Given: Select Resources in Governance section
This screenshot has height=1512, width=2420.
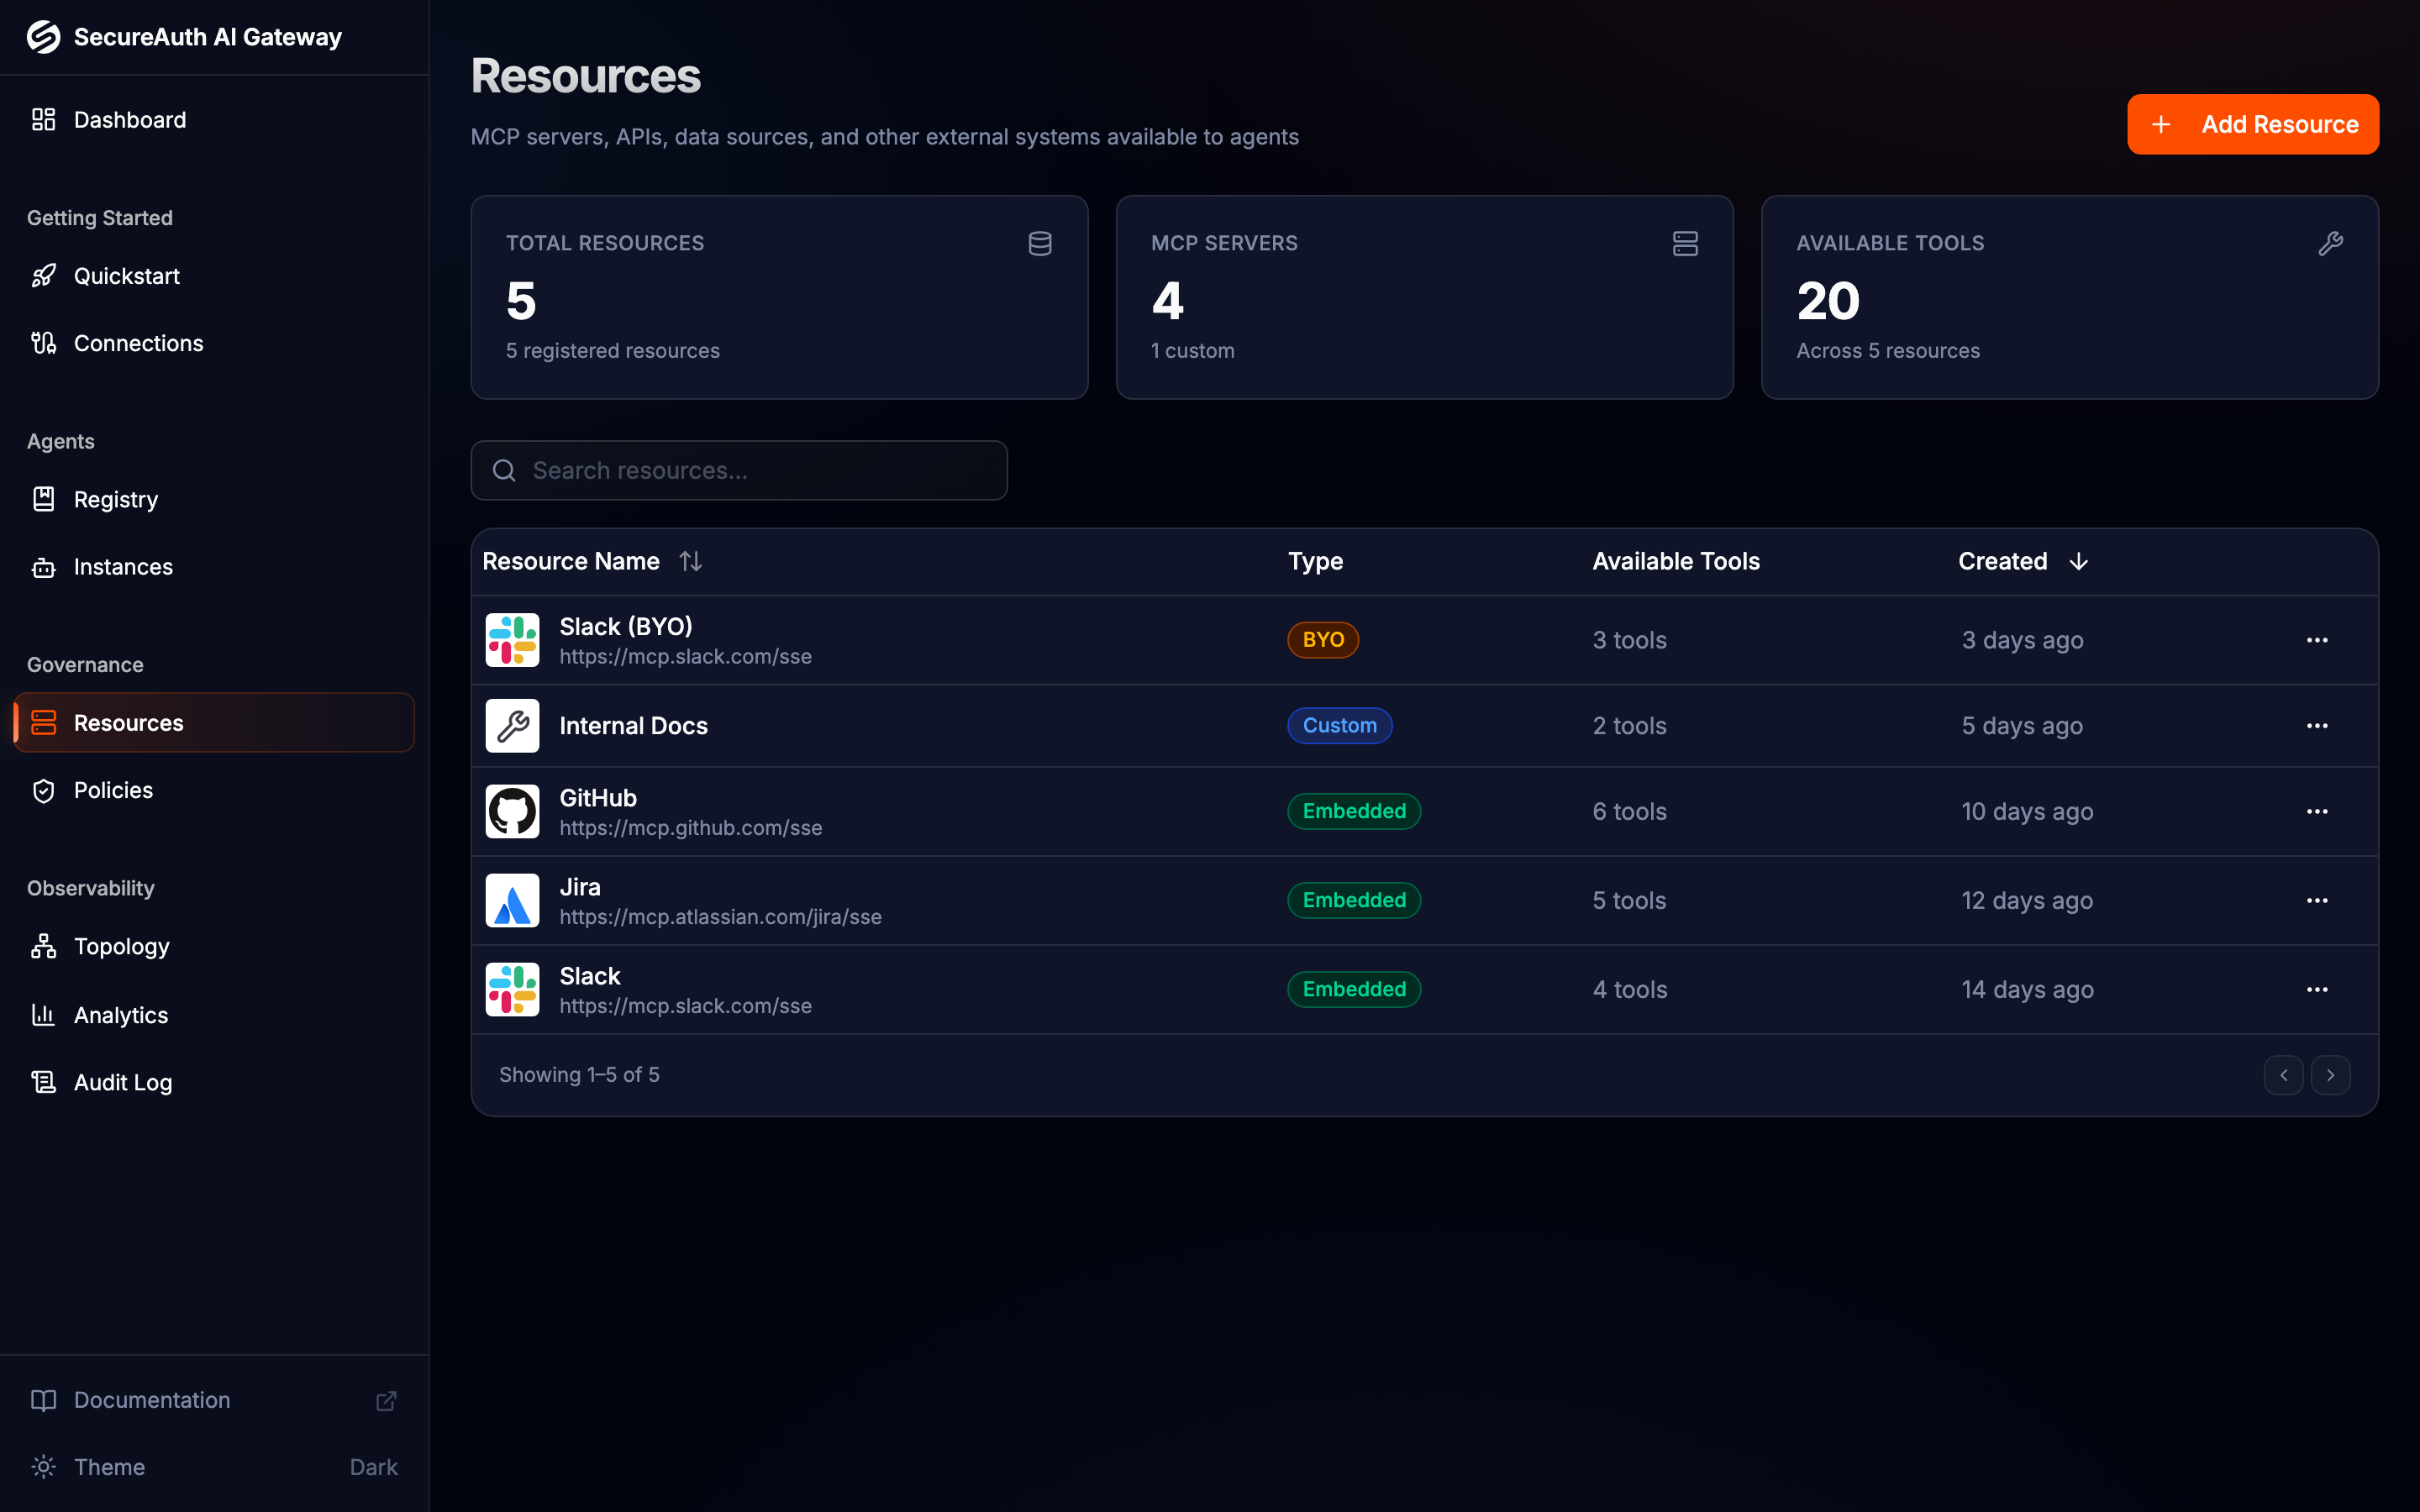Looking at the screenshot, I should pos(214,723).
